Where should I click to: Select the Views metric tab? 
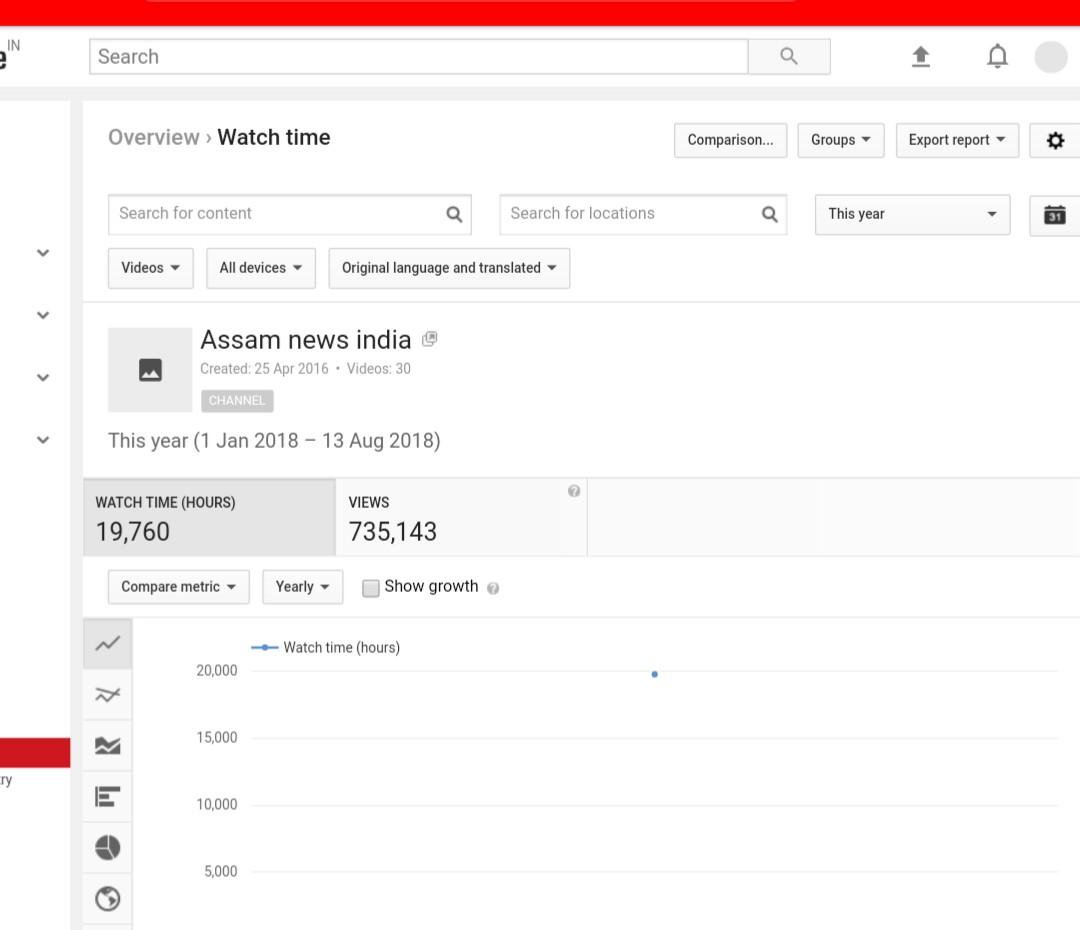[x=461, y=517]
